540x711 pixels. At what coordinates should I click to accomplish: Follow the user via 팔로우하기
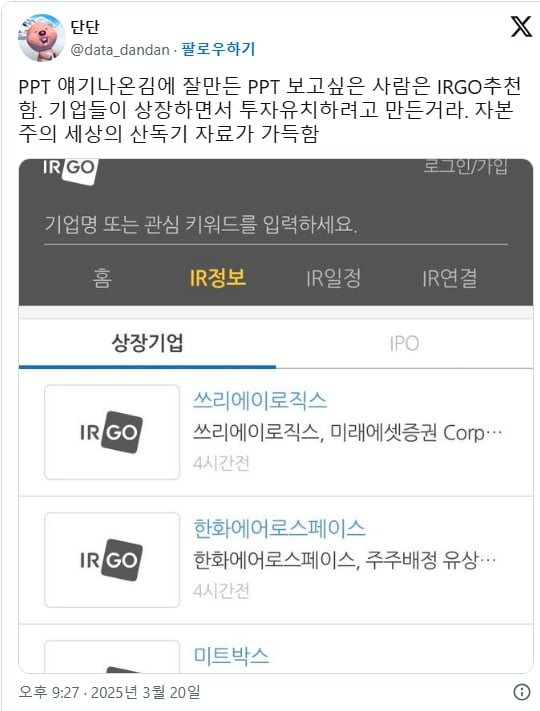pyautogui.click(x=219, y=49)
